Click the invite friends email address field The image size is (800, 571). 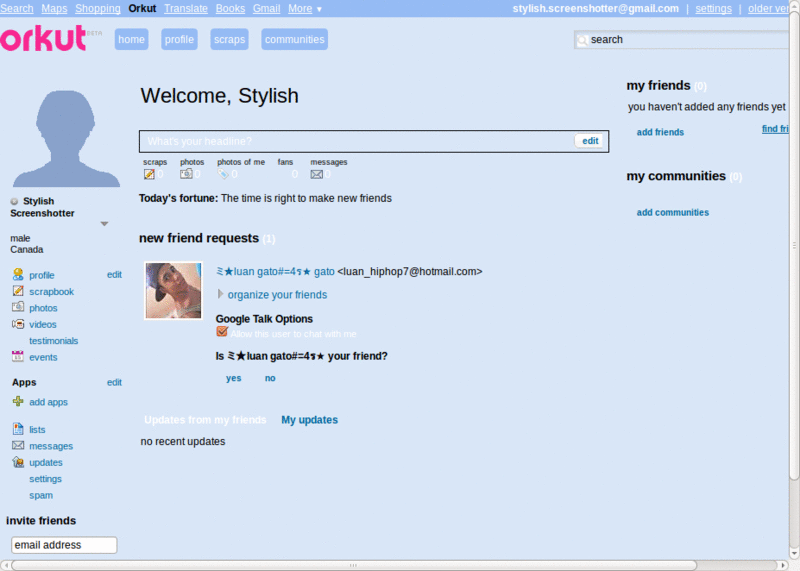(64, 545)
